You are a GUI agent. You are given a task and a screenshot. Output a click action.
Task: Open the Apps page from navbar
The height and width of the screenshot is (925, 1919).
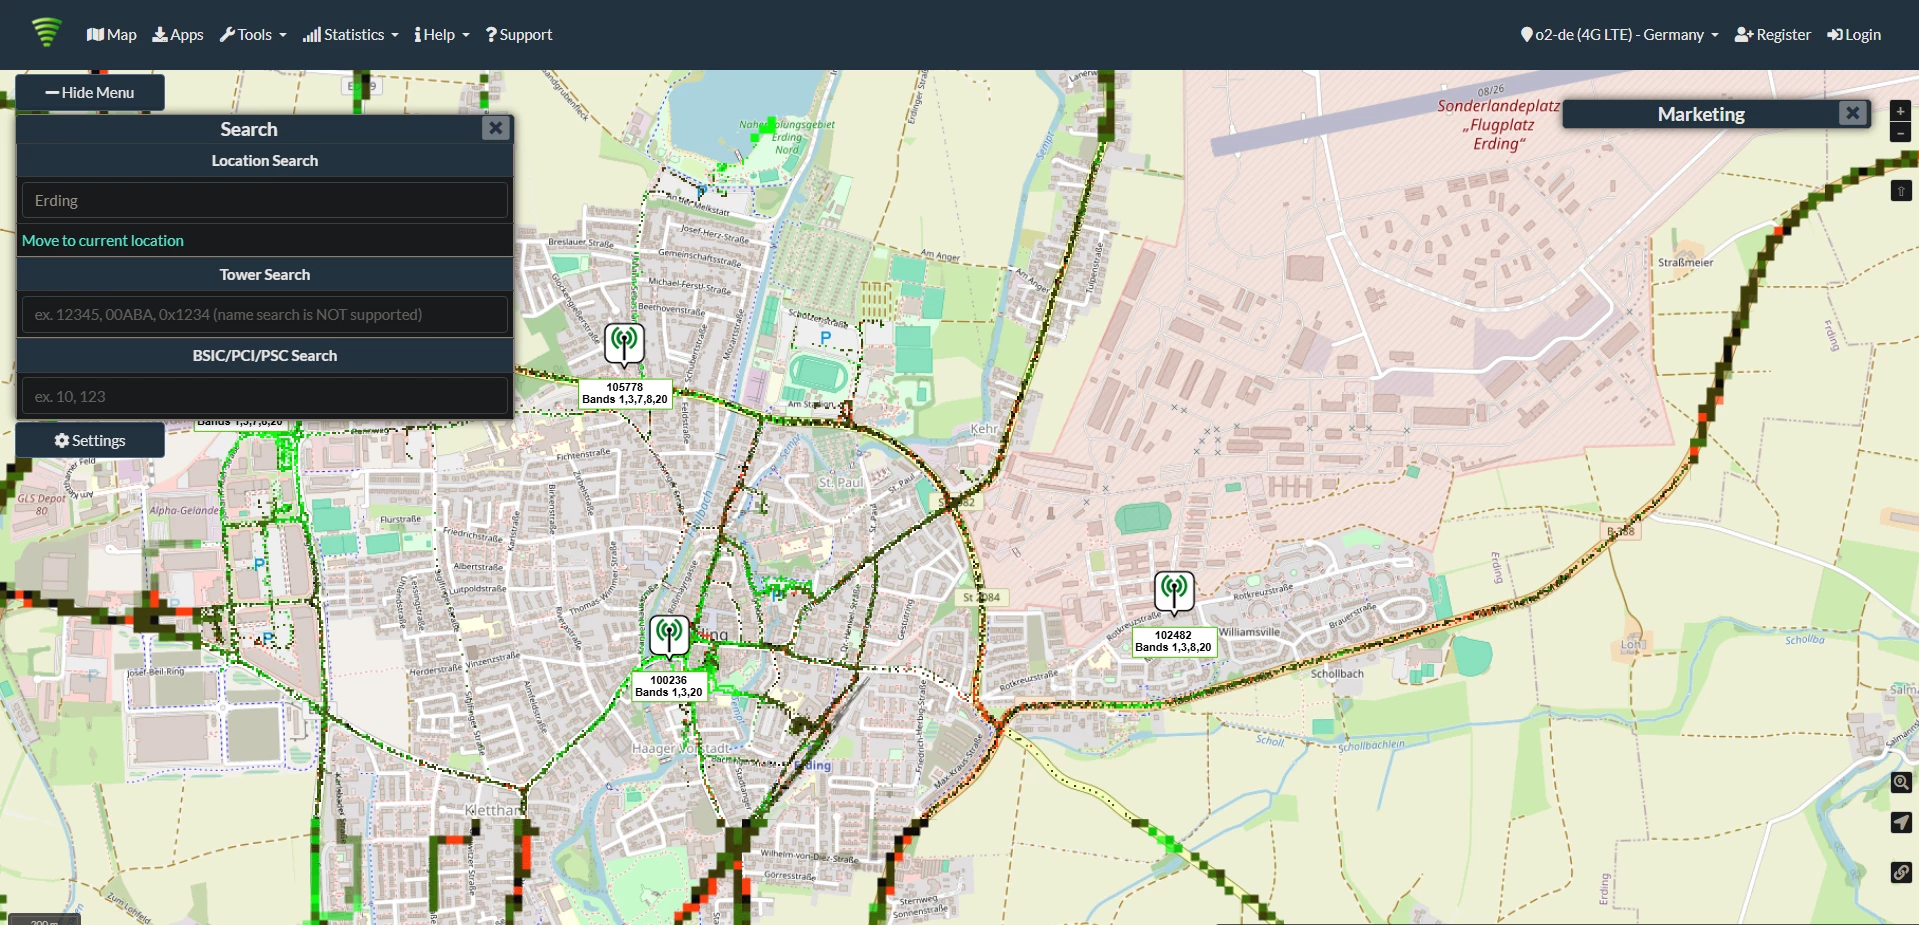point(178,35)
